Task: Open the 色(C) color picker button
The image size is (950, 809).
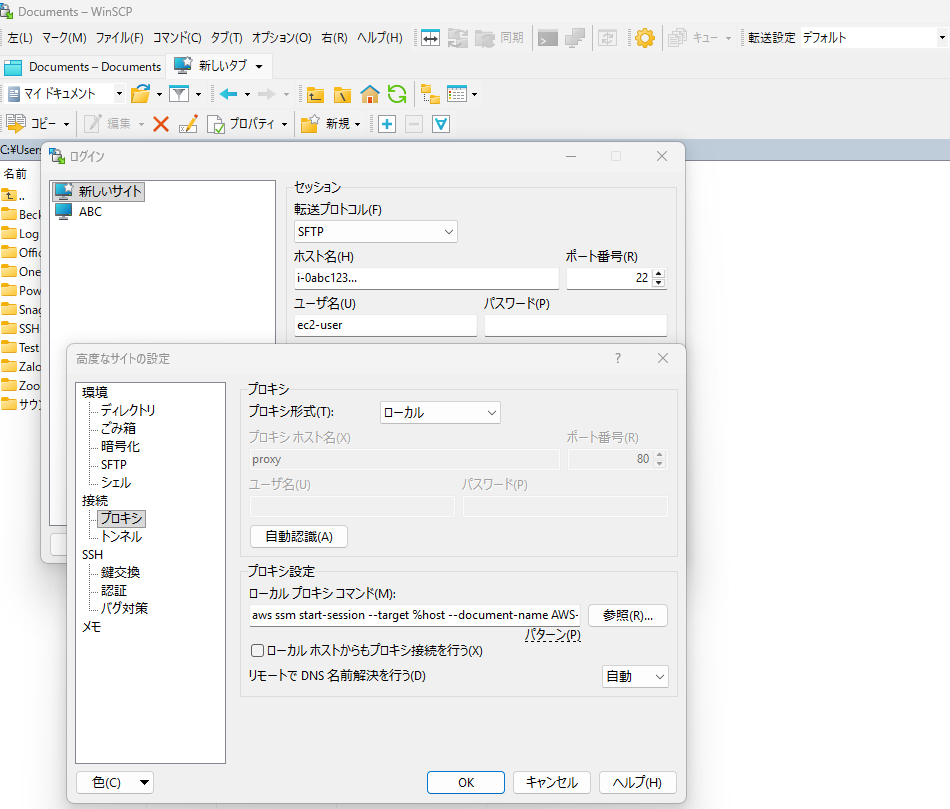Action: (115, 782)
